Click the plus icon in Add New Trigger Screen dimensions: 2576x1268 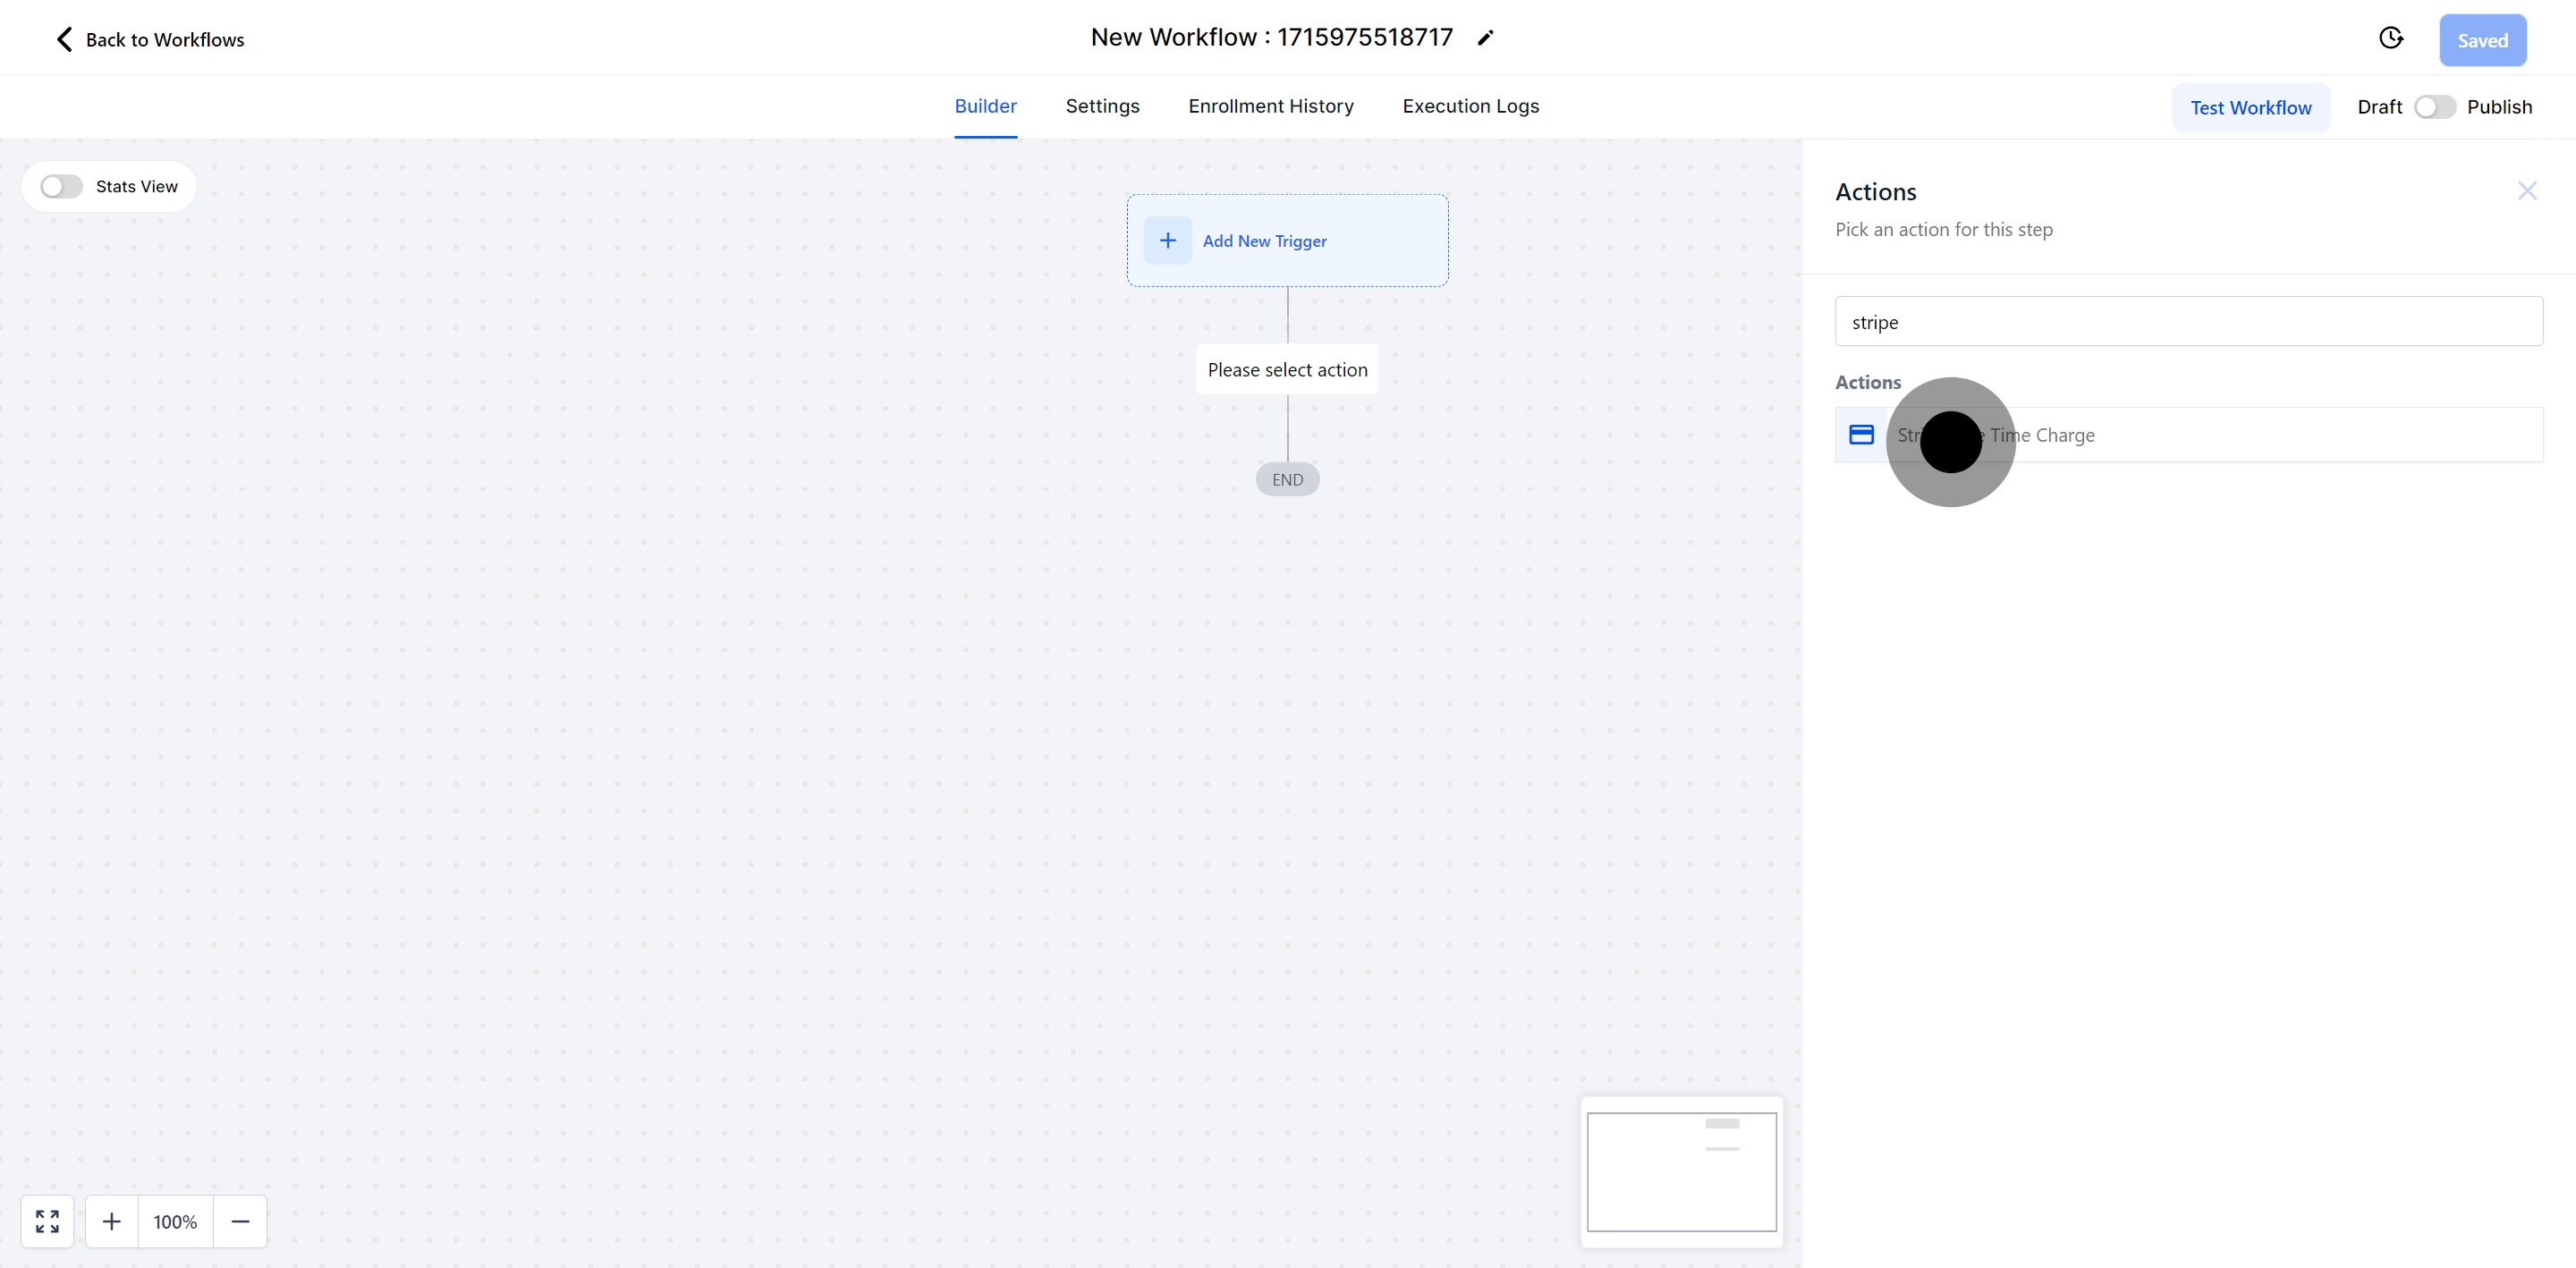point(1167,241)
